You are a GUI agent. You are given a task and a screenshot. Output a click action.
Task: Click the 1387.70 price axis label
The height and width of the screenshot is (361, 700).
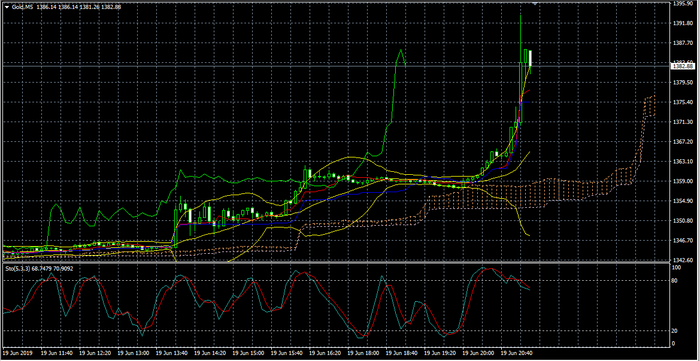tap(683, 43)
